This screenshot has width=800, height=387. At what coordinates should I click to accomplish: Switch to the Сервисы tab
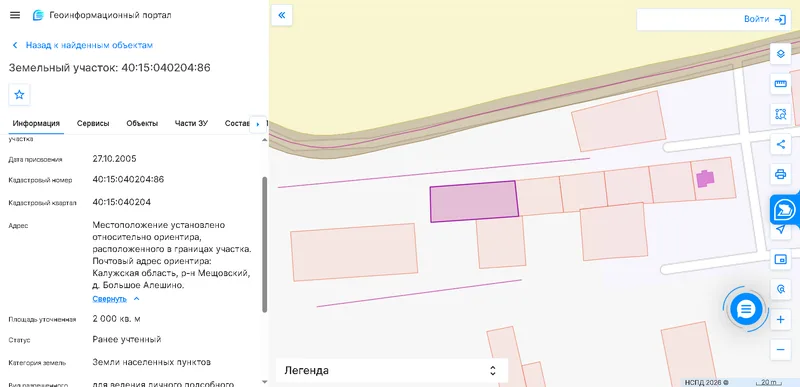pos(93,123)
